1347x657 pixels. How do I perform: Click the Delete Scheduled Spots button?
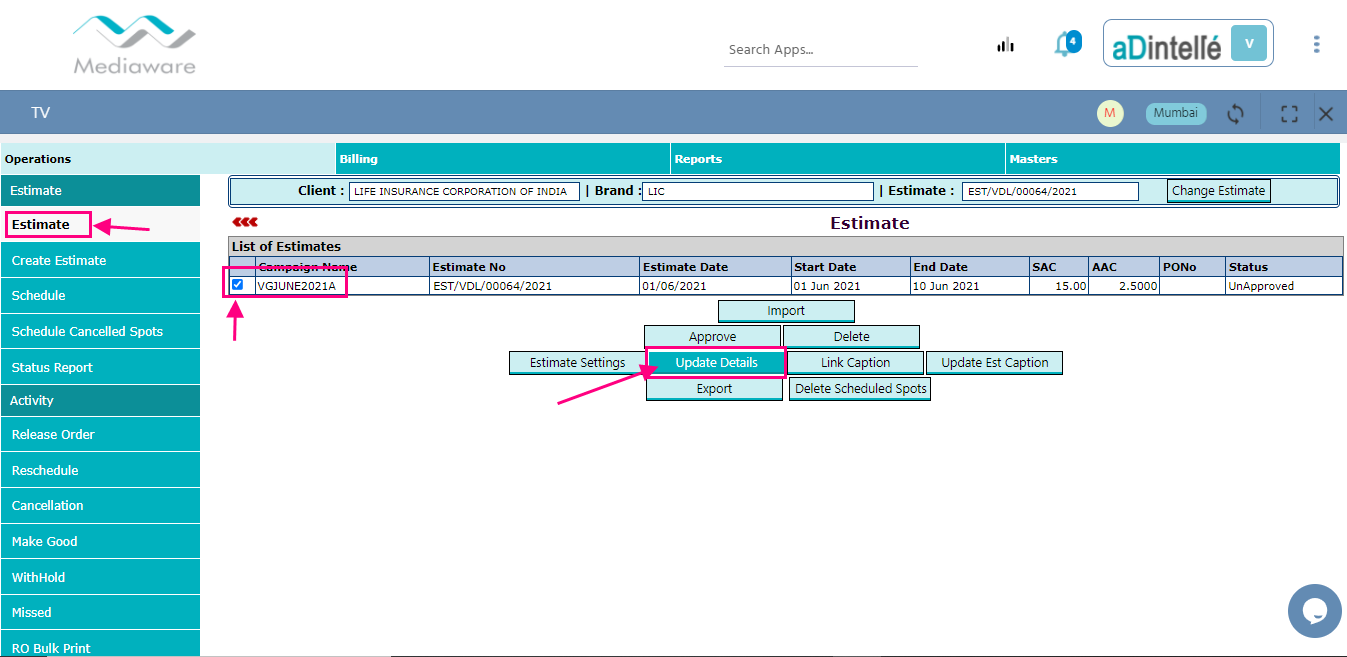(860, 389)
